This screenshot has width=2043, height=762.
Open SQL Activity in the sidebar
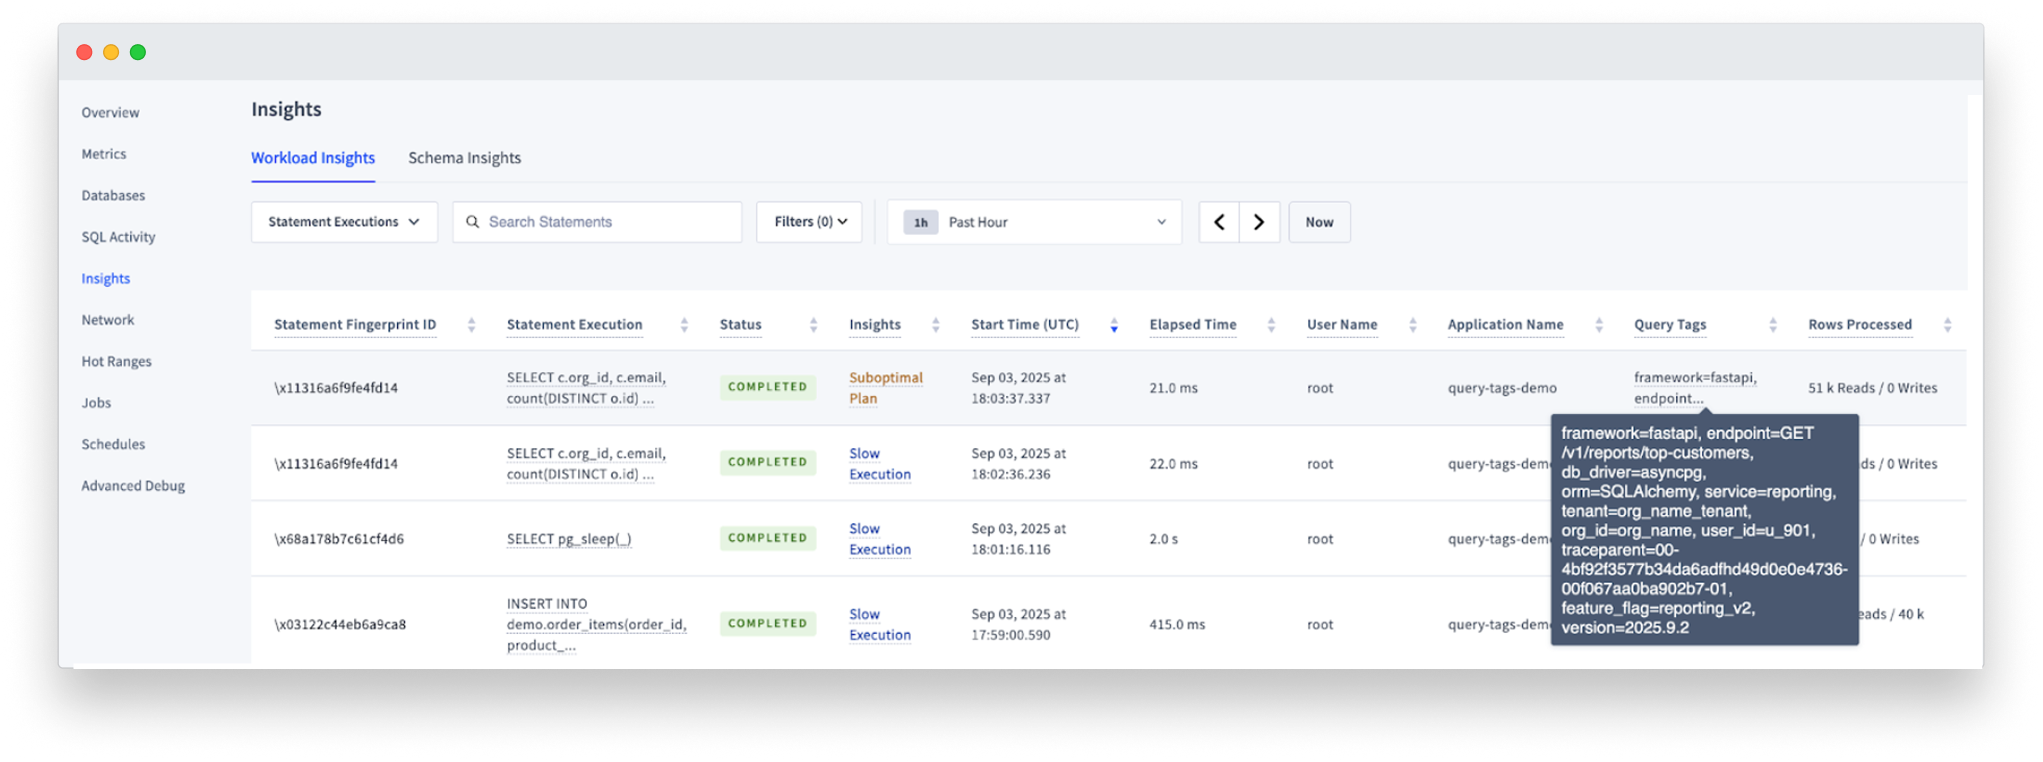tap(118, 237)
